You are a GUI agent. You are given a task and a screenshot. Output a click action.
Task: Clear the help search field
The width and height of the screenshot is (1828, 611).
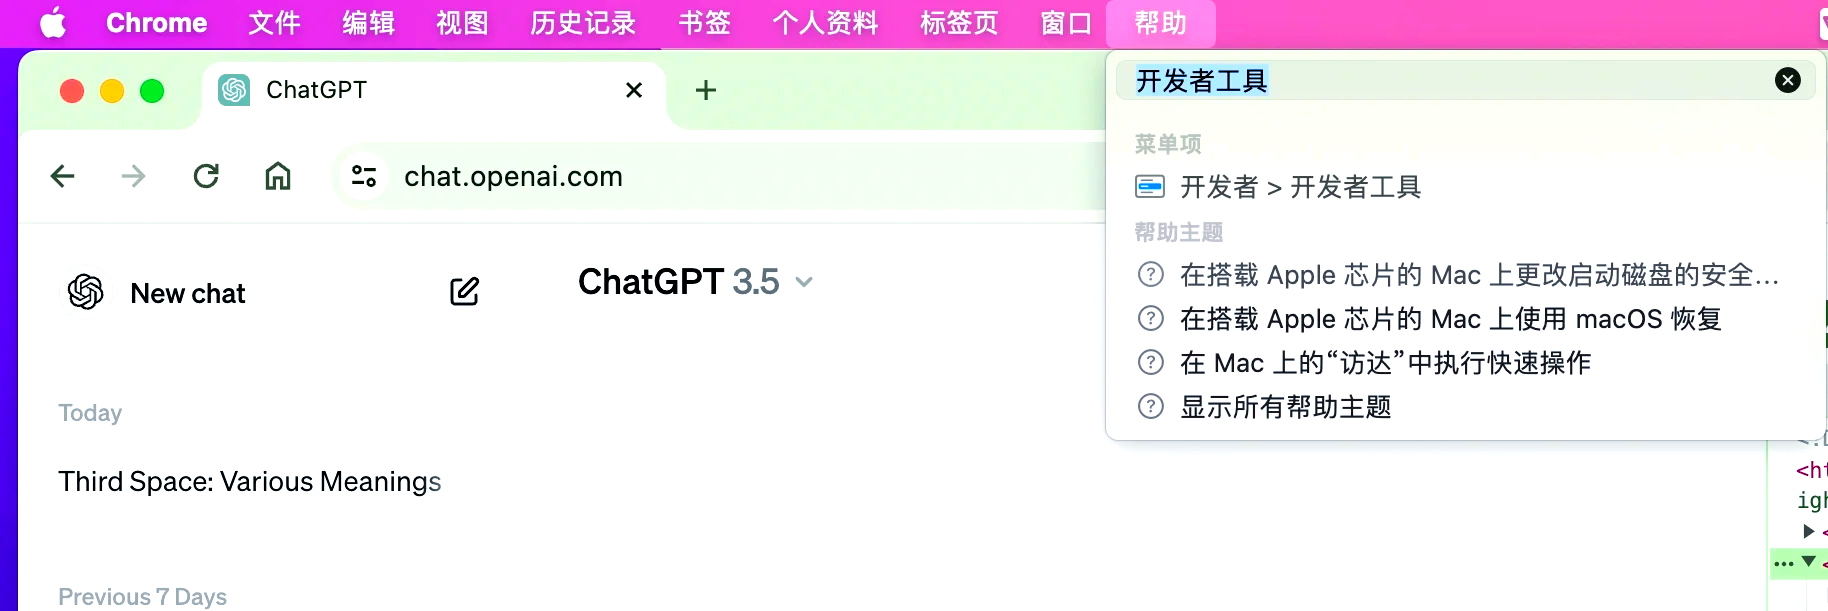pos(1788,80)
